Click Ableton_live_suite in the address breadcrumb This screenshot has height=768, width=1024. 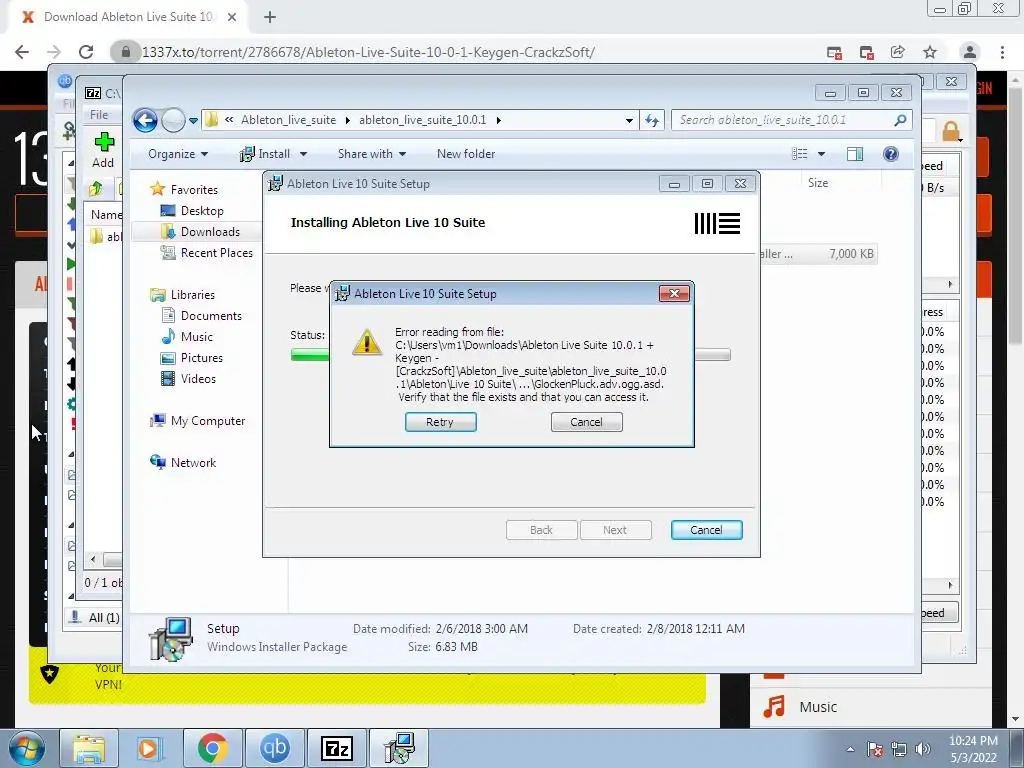tap(288, 120)
